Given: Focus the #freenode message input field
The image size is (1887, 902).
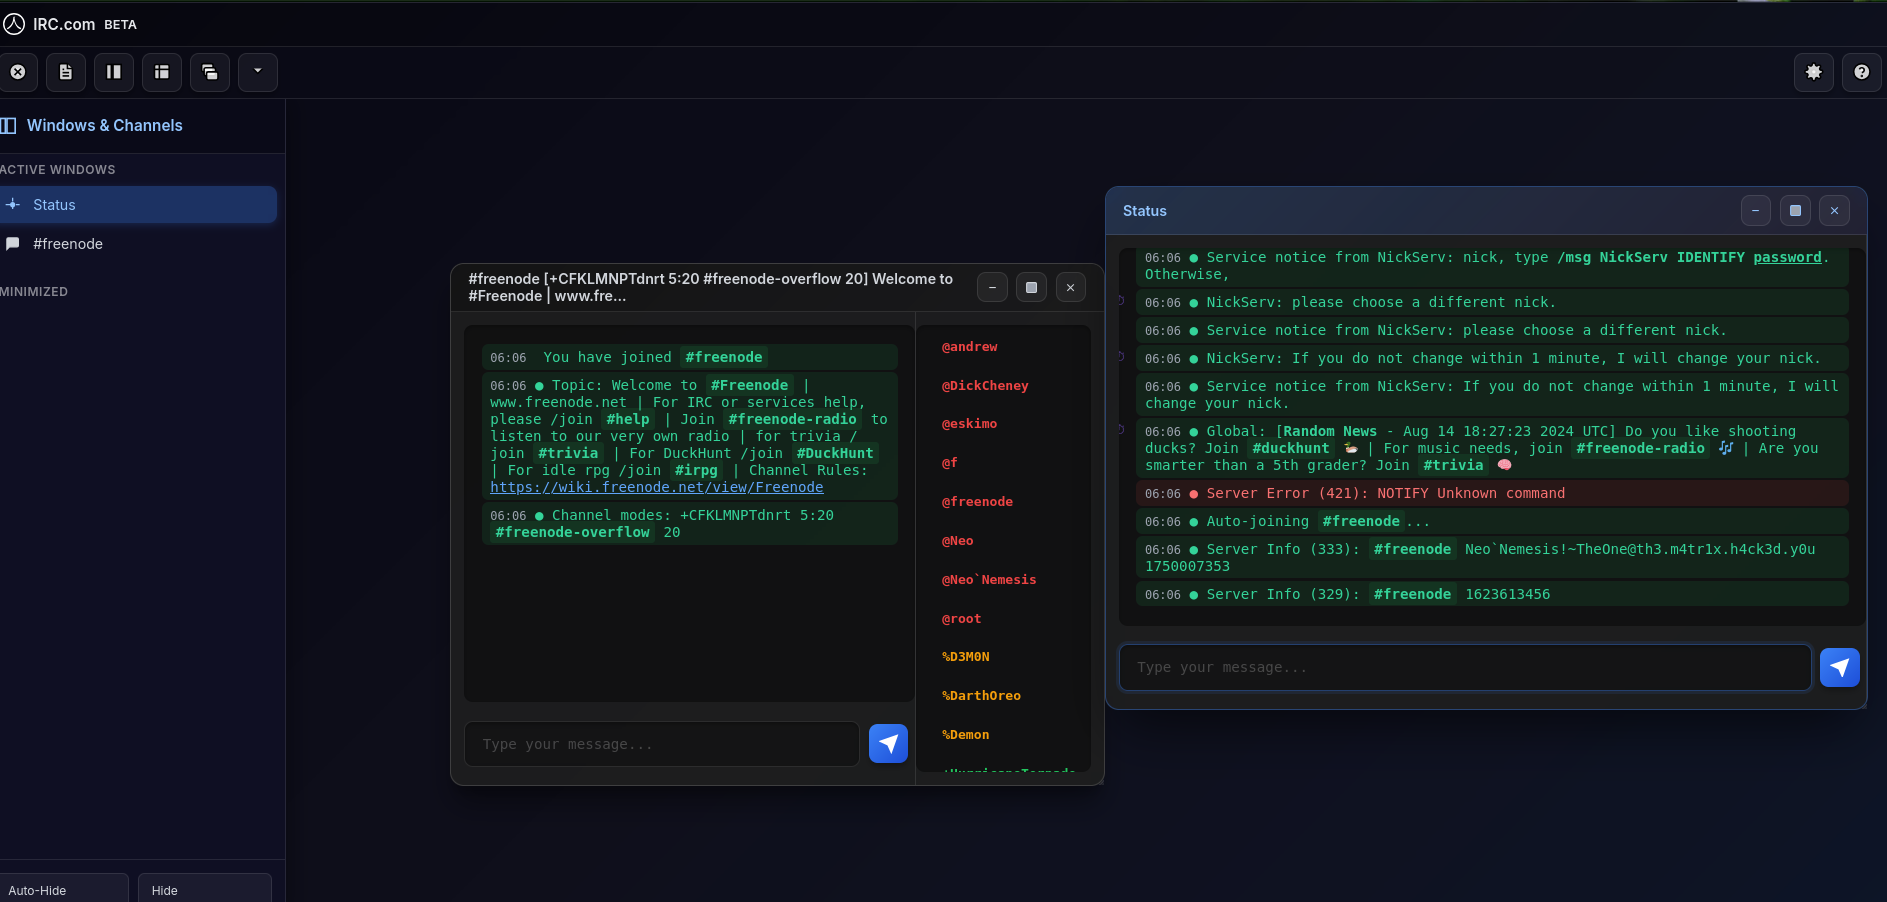Looking at the screenshot, I should [x=662, y=744].
